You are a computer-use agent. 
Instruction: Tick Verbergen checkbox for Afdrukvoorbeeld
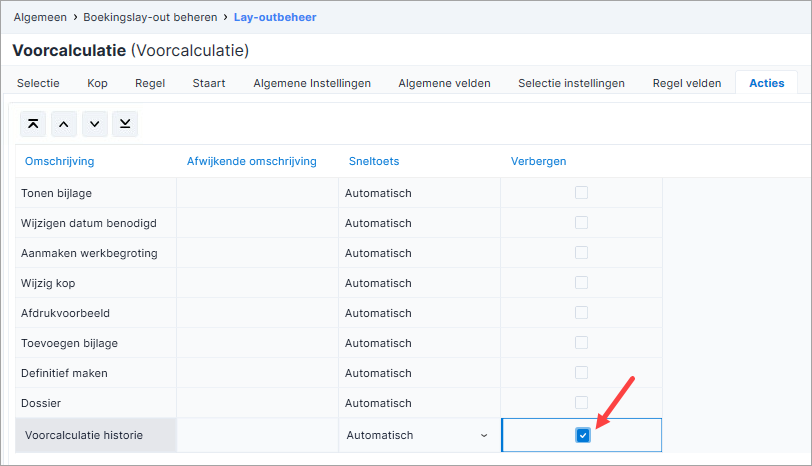(x=582, y=313)
